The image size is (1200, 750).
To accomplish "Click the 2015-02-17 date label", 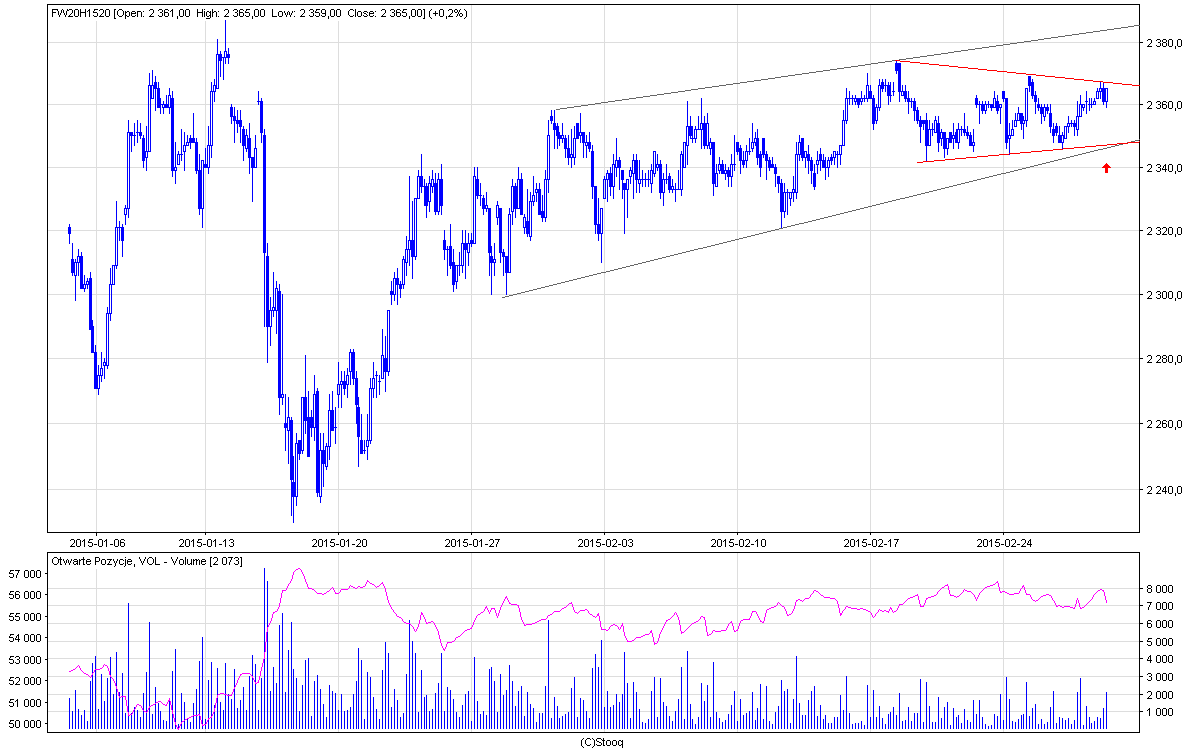I will (x=871, y=543).
